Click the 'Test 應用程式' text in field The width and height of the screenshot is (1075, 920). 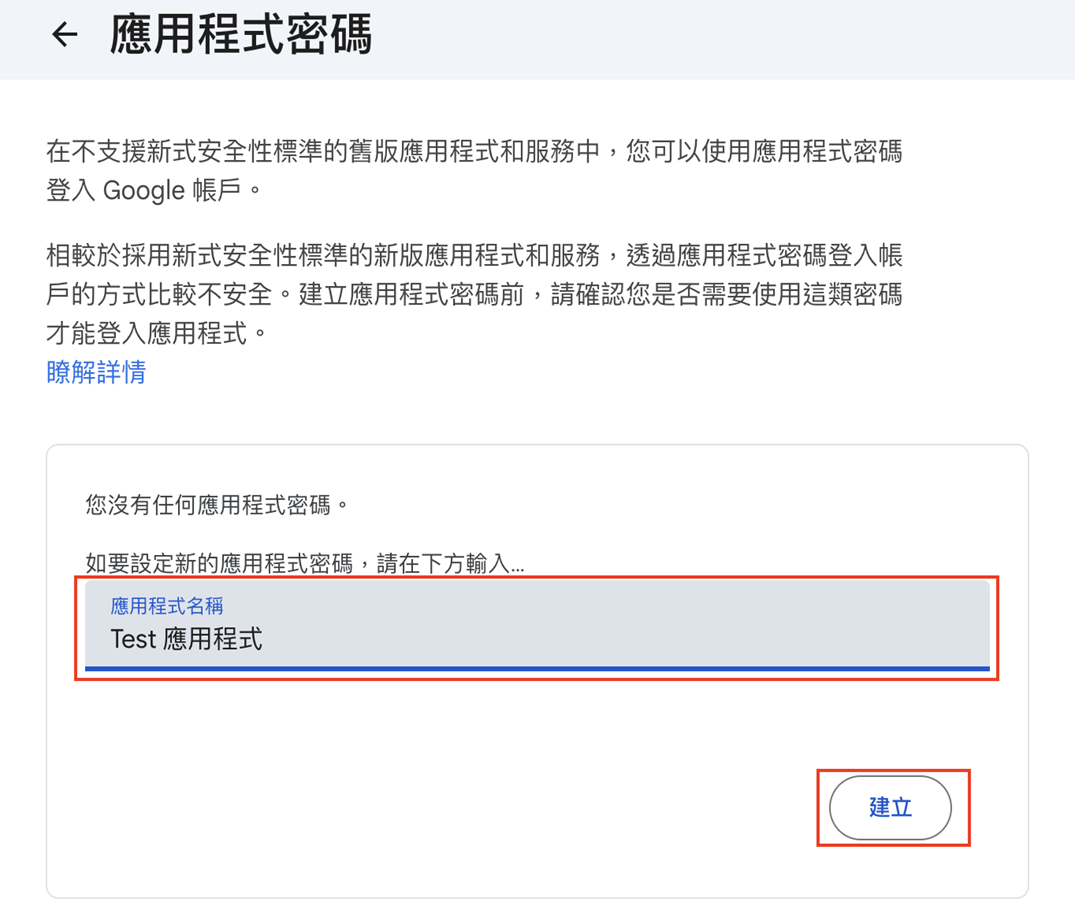click(187, 639)
